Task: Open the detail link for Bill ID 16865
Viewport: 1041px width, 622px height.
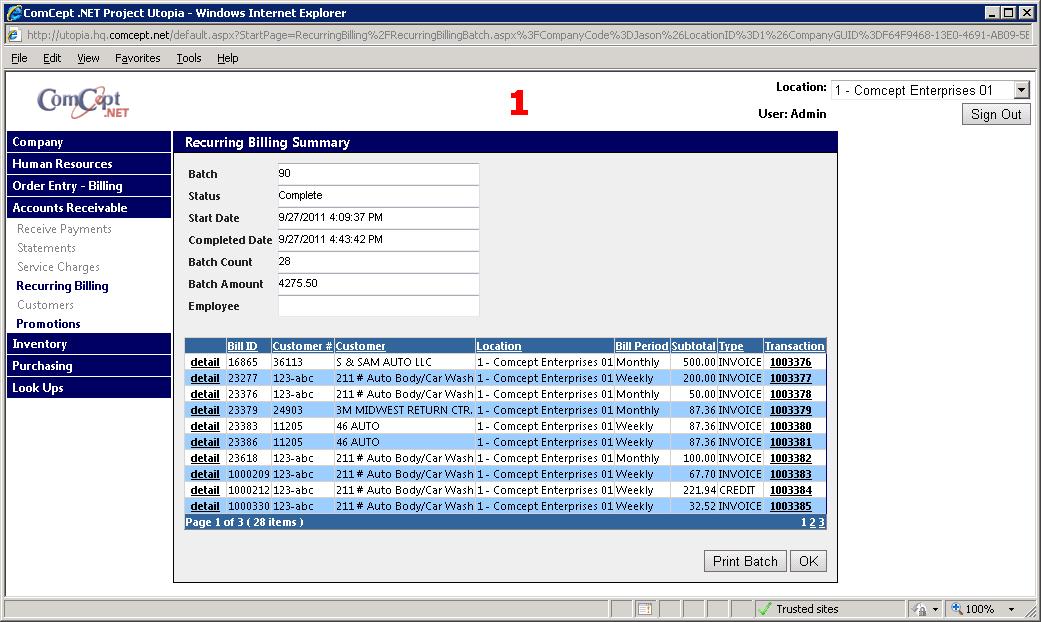Action: pos(205,362)
